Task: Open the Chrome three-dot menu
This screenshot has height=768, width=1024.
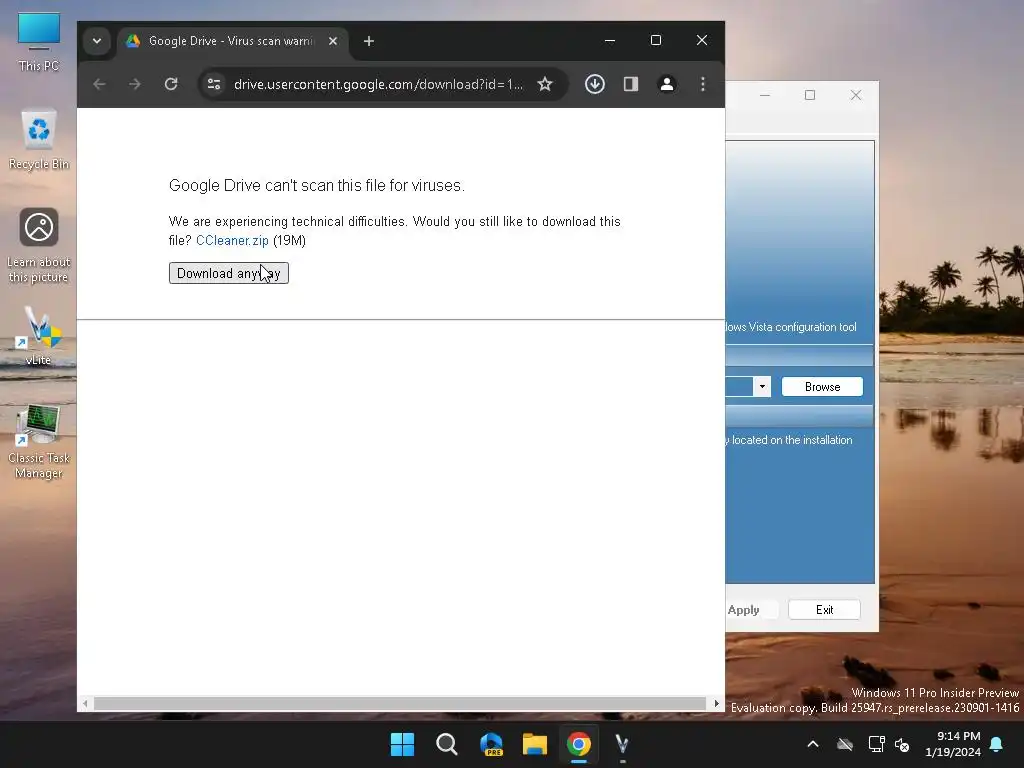Action: point(703,84)
